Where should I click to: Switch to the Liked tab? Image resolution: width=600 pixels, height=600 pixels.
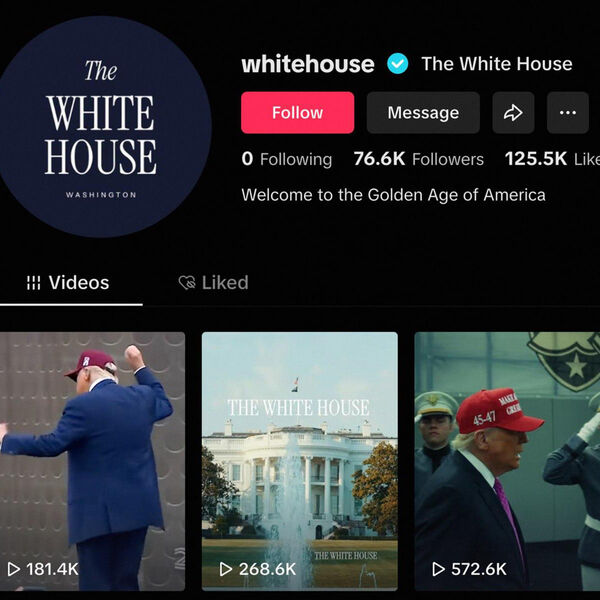[214, 283]
